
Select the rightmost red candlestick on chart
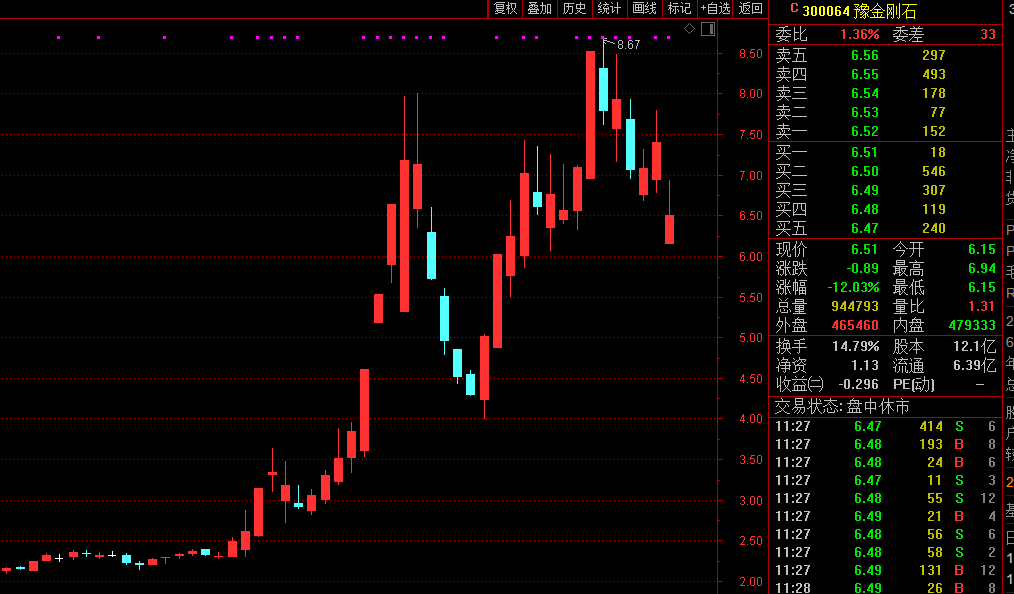pos(669,229)
